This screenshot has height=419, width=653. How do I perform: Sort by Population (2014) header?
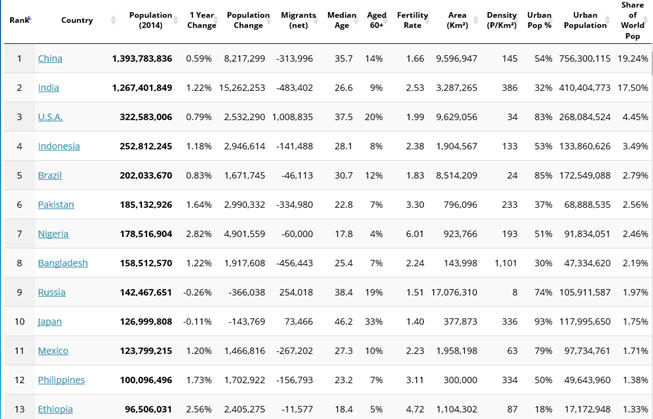pos(150,20)
